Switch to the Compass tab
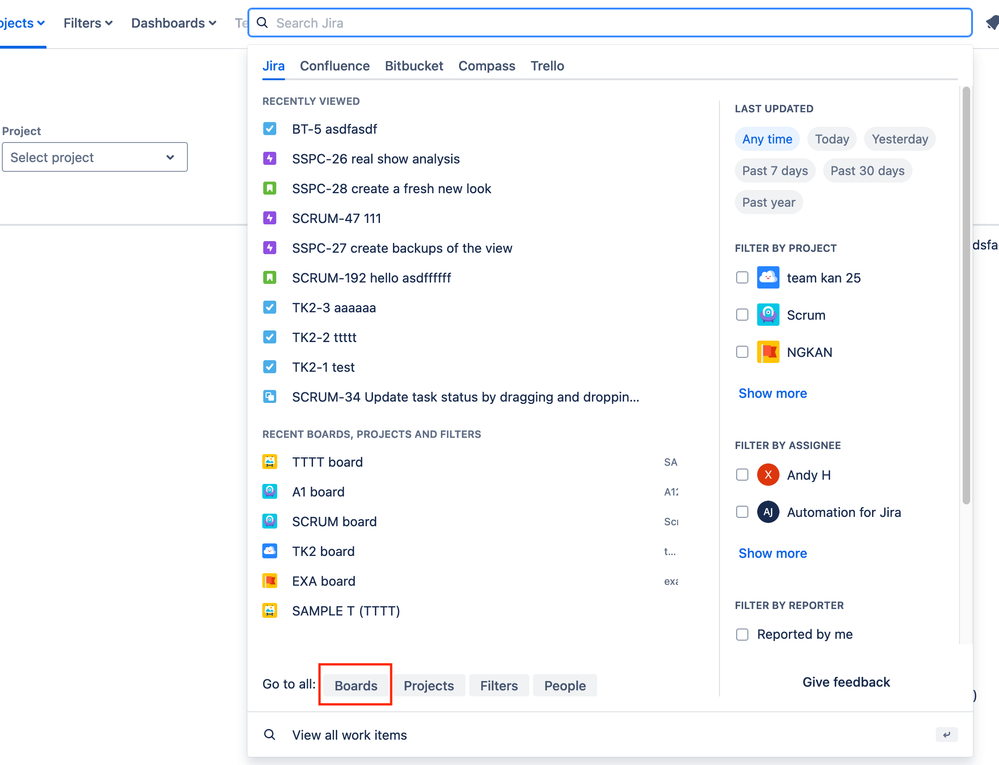This screenshot has width=999, height=765. pyautogui.click(x=487, y=66)
